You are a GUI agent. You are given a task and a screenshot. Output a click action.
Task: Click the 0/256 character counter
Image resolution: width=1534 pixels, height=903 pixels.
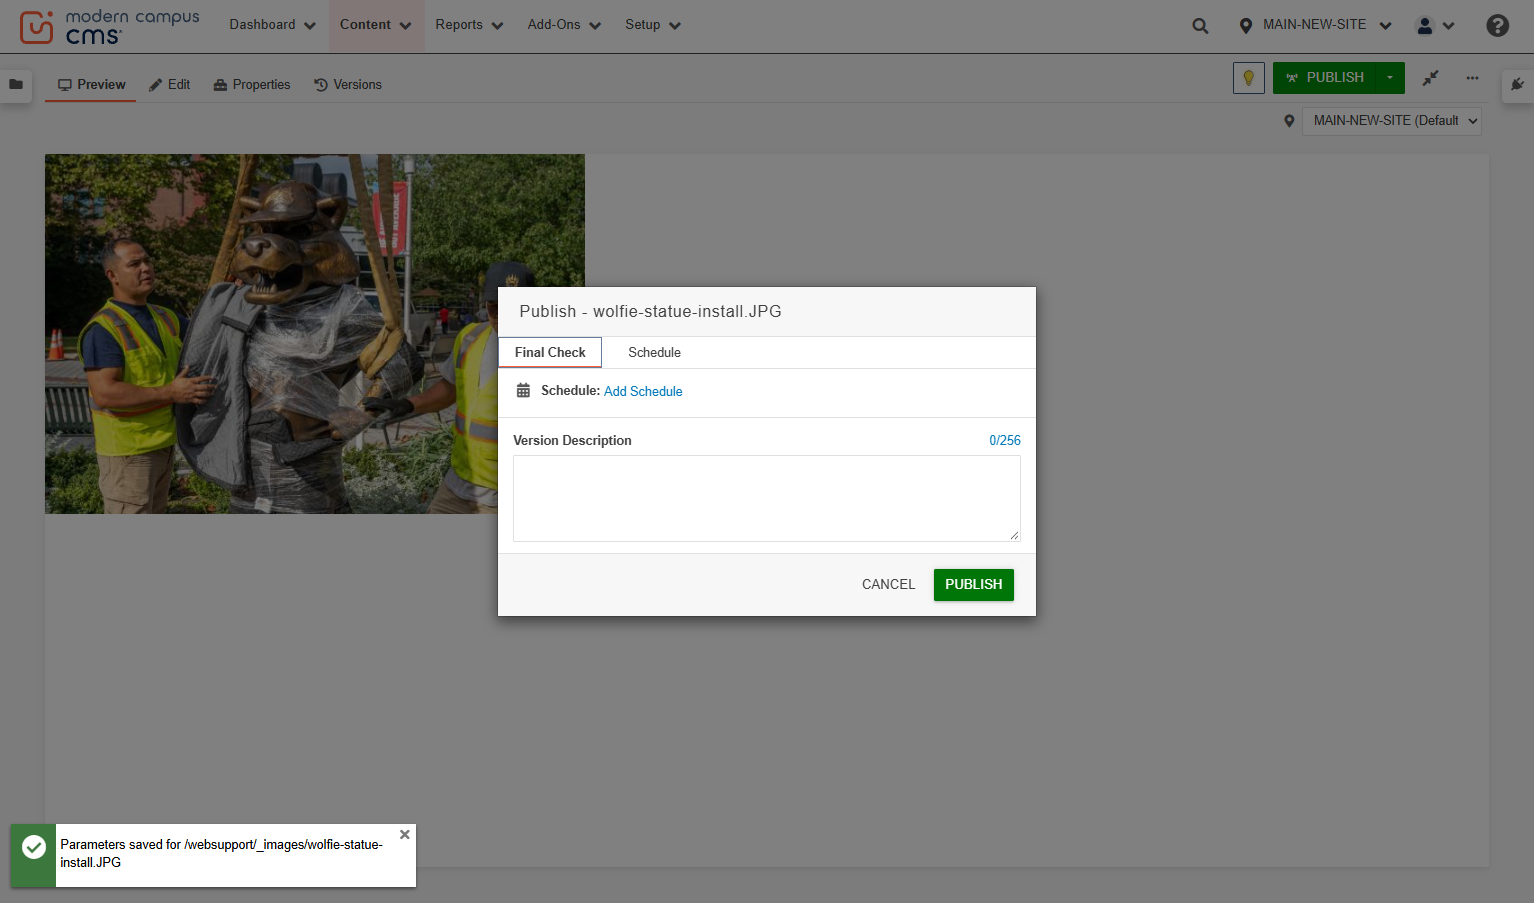[x=1005, y=441]
